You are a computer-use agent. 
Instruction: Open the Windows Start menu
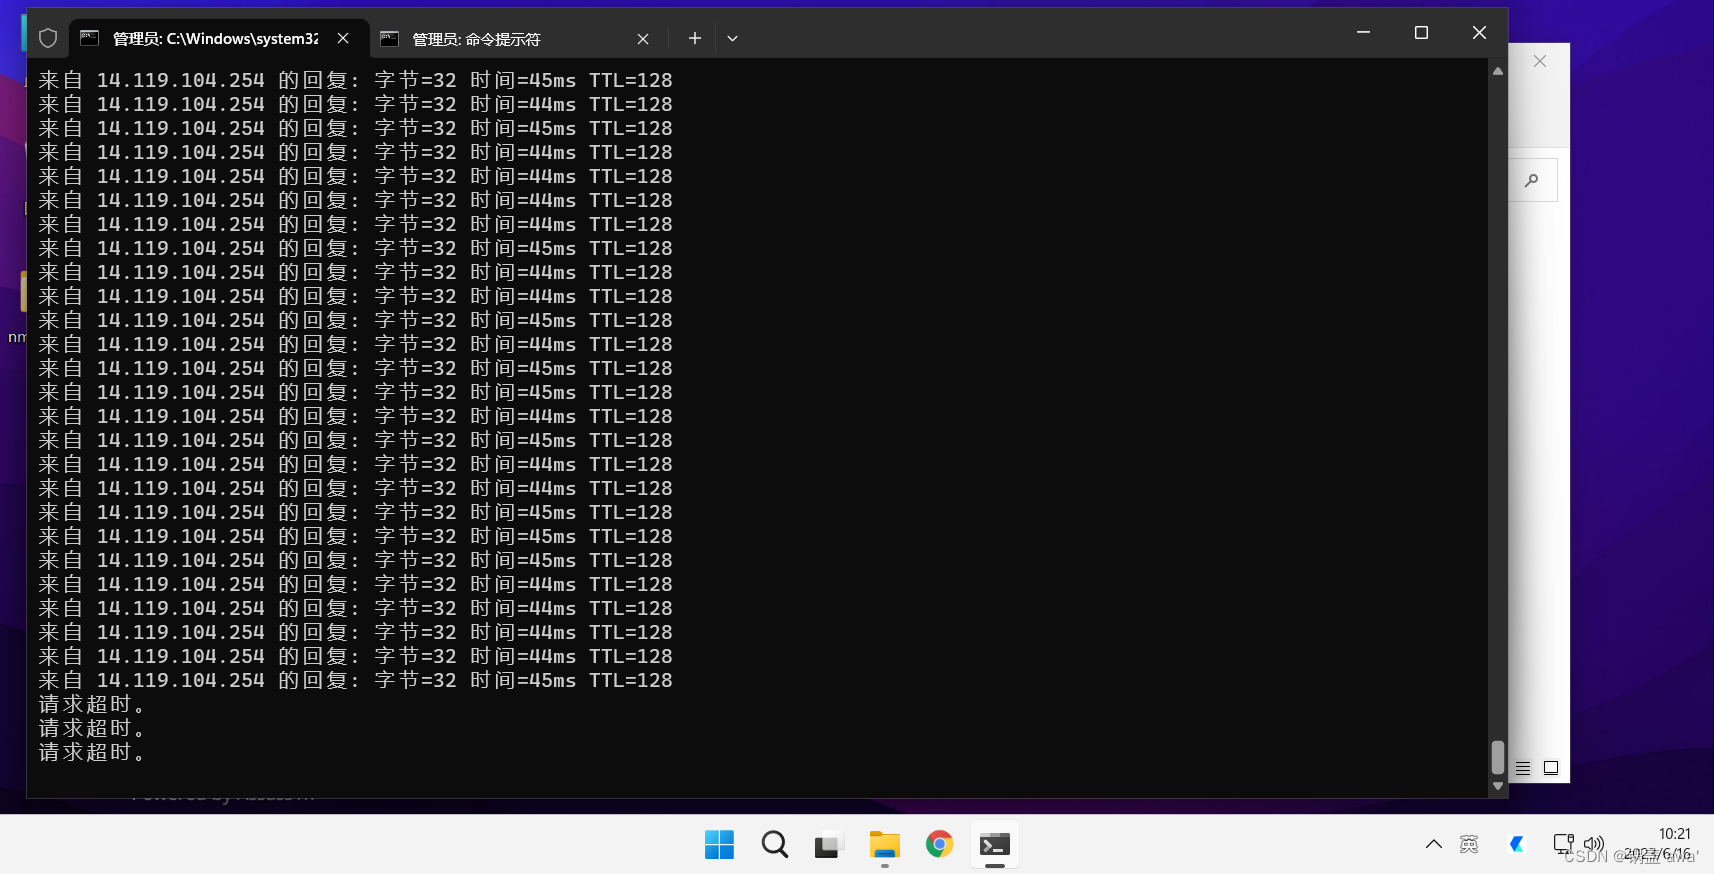tap(719, 845)
